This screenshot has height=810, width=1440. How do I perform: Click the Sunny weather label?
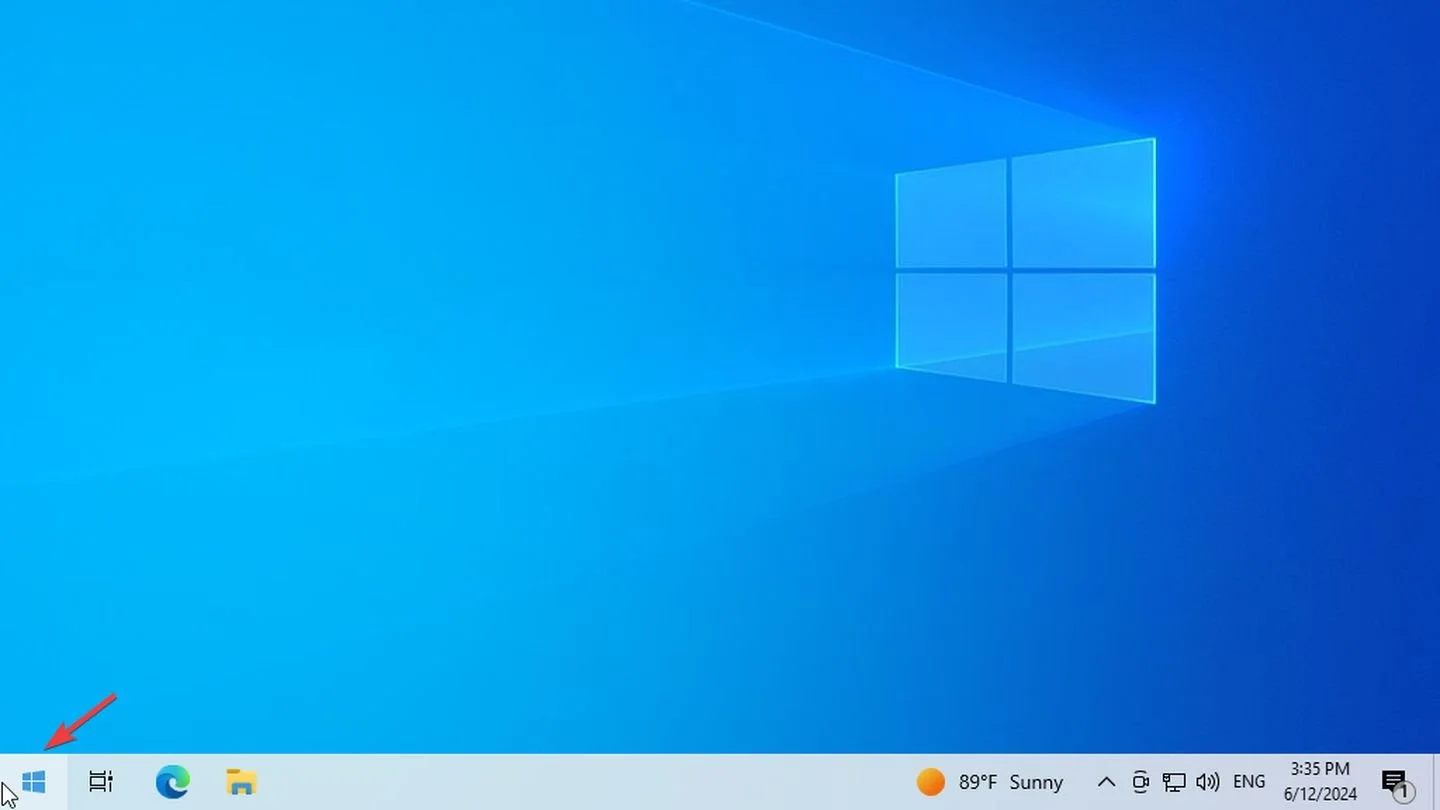(x=1036, y=782)
